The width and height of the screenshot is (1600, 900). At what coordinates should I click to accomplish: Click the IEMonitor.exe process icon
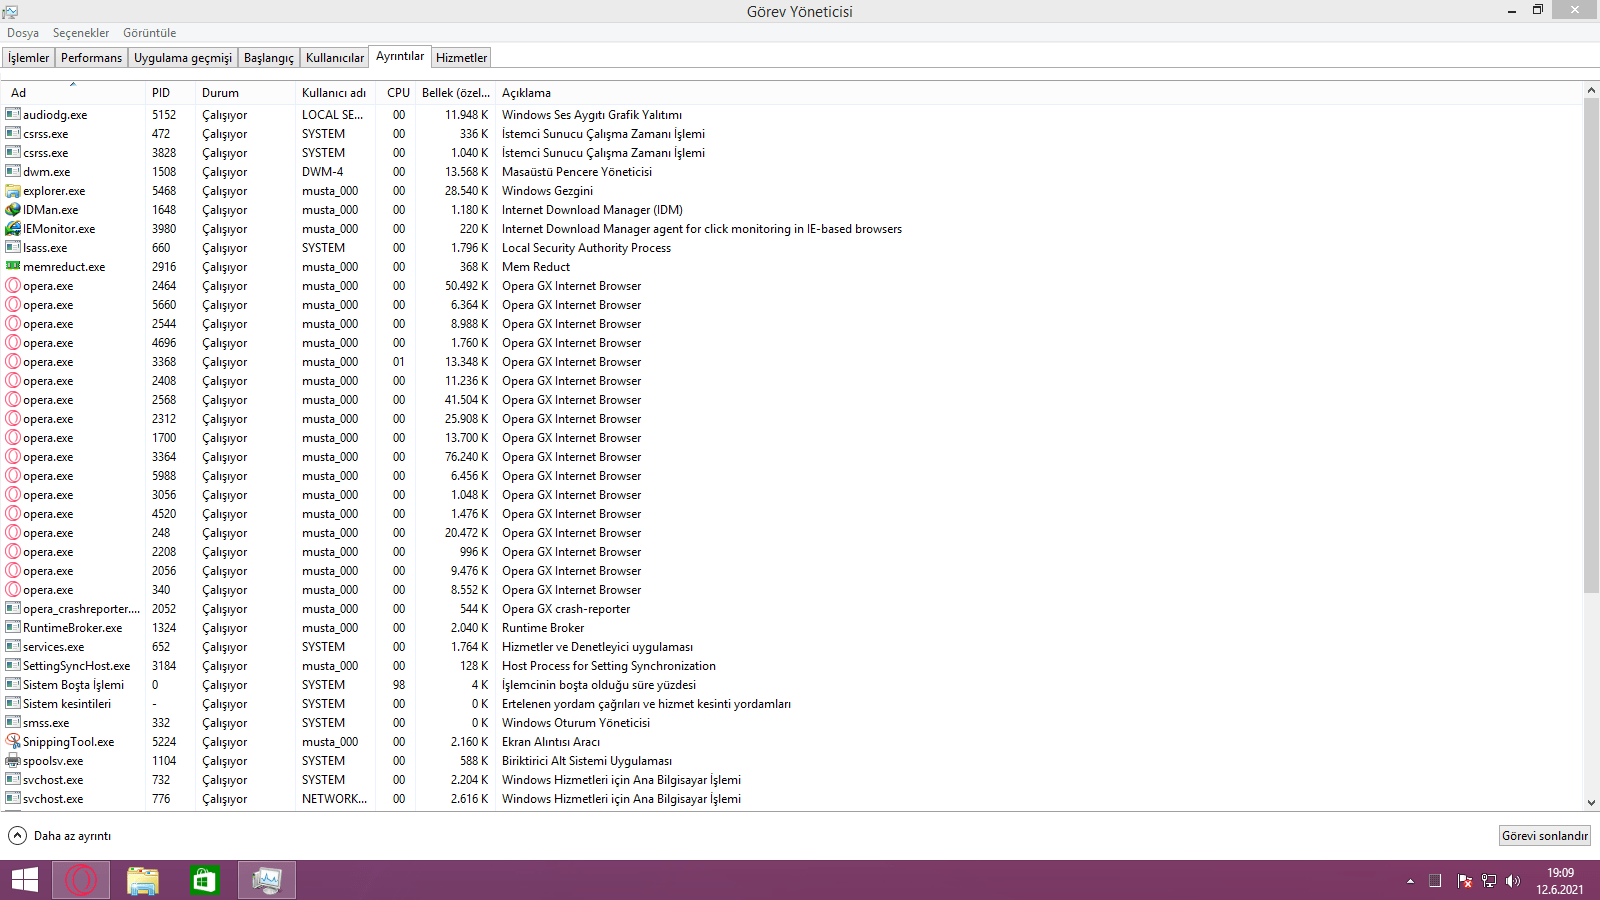point(13,228)
